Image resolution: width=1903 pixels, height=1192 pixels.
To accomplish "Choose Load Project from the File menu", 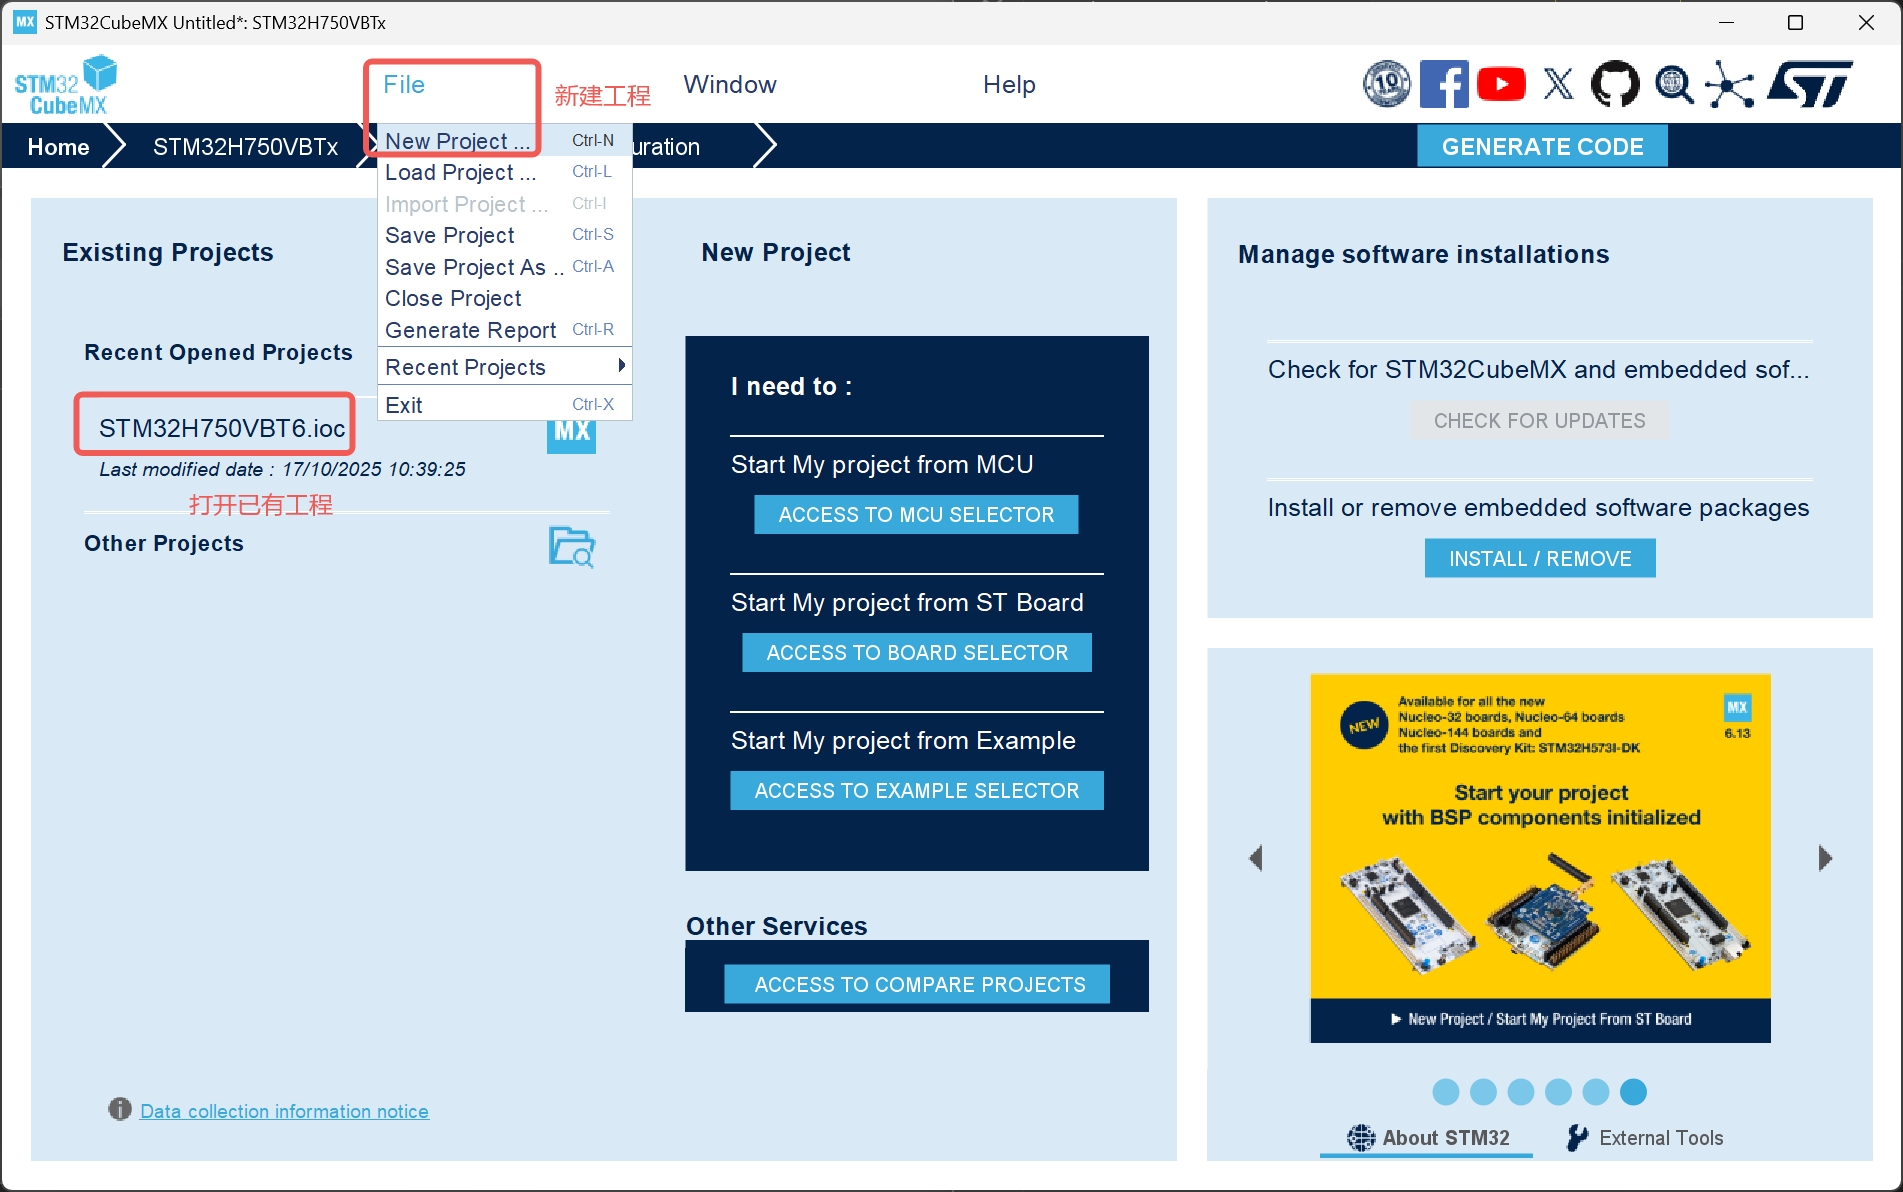I will pos(505,172).
